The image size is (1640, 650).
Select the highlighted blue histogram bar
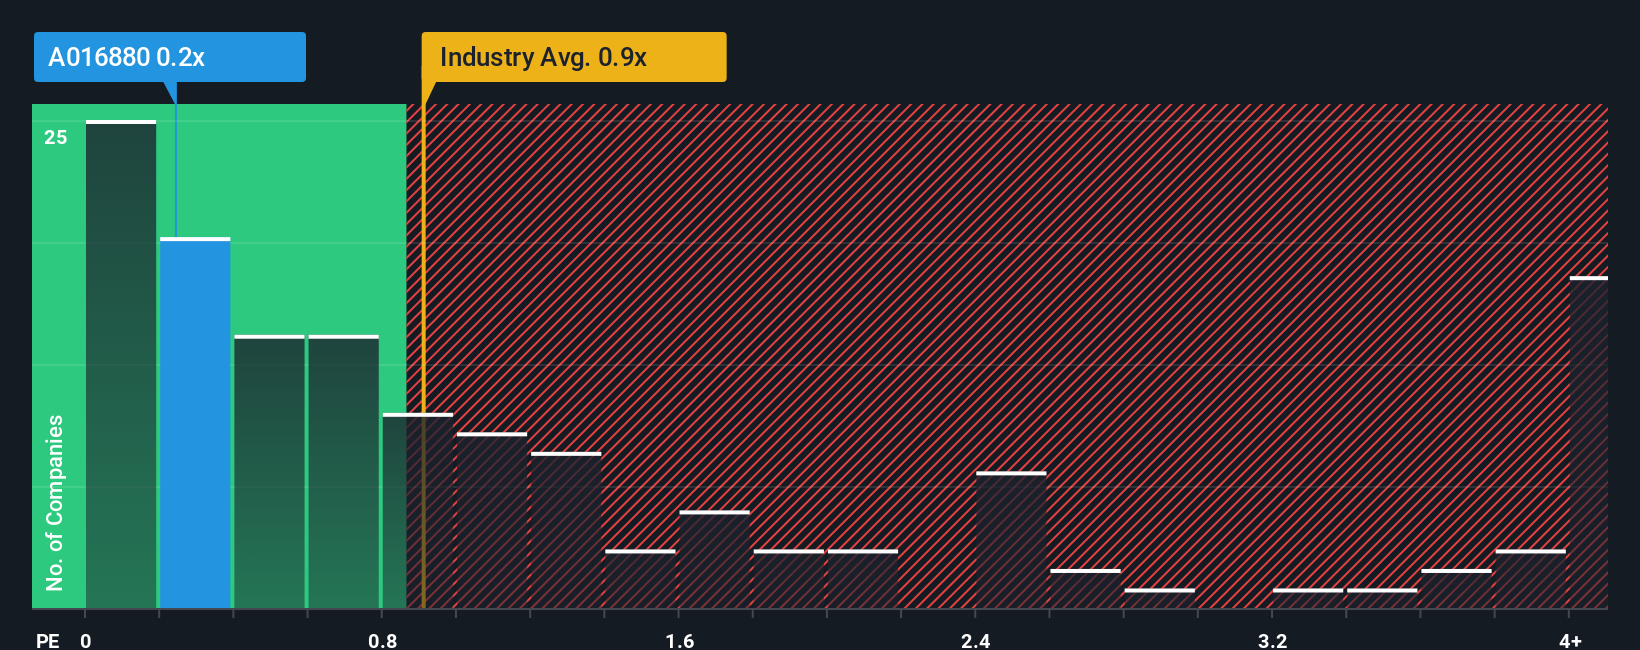click(x=195, y=423)
